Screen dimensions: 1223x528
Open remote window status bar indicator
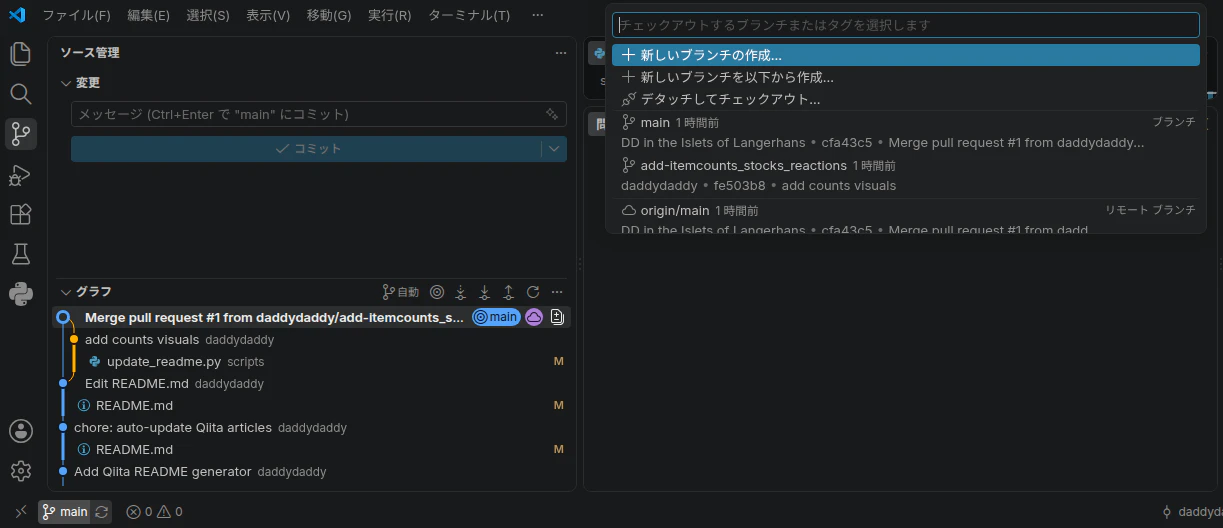tap(21, 511)
